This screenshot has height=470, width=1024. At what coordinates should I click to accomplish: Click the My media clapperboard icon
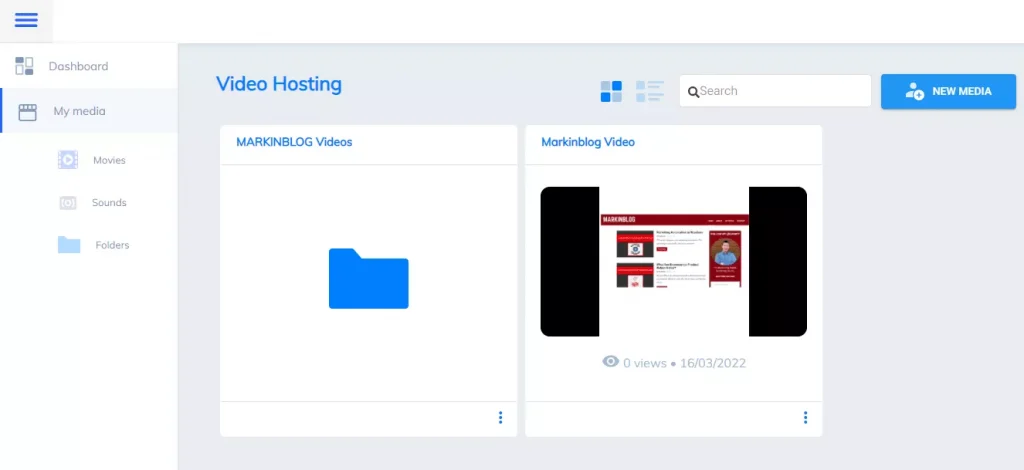pyautogui.click(x=28, y=112)
